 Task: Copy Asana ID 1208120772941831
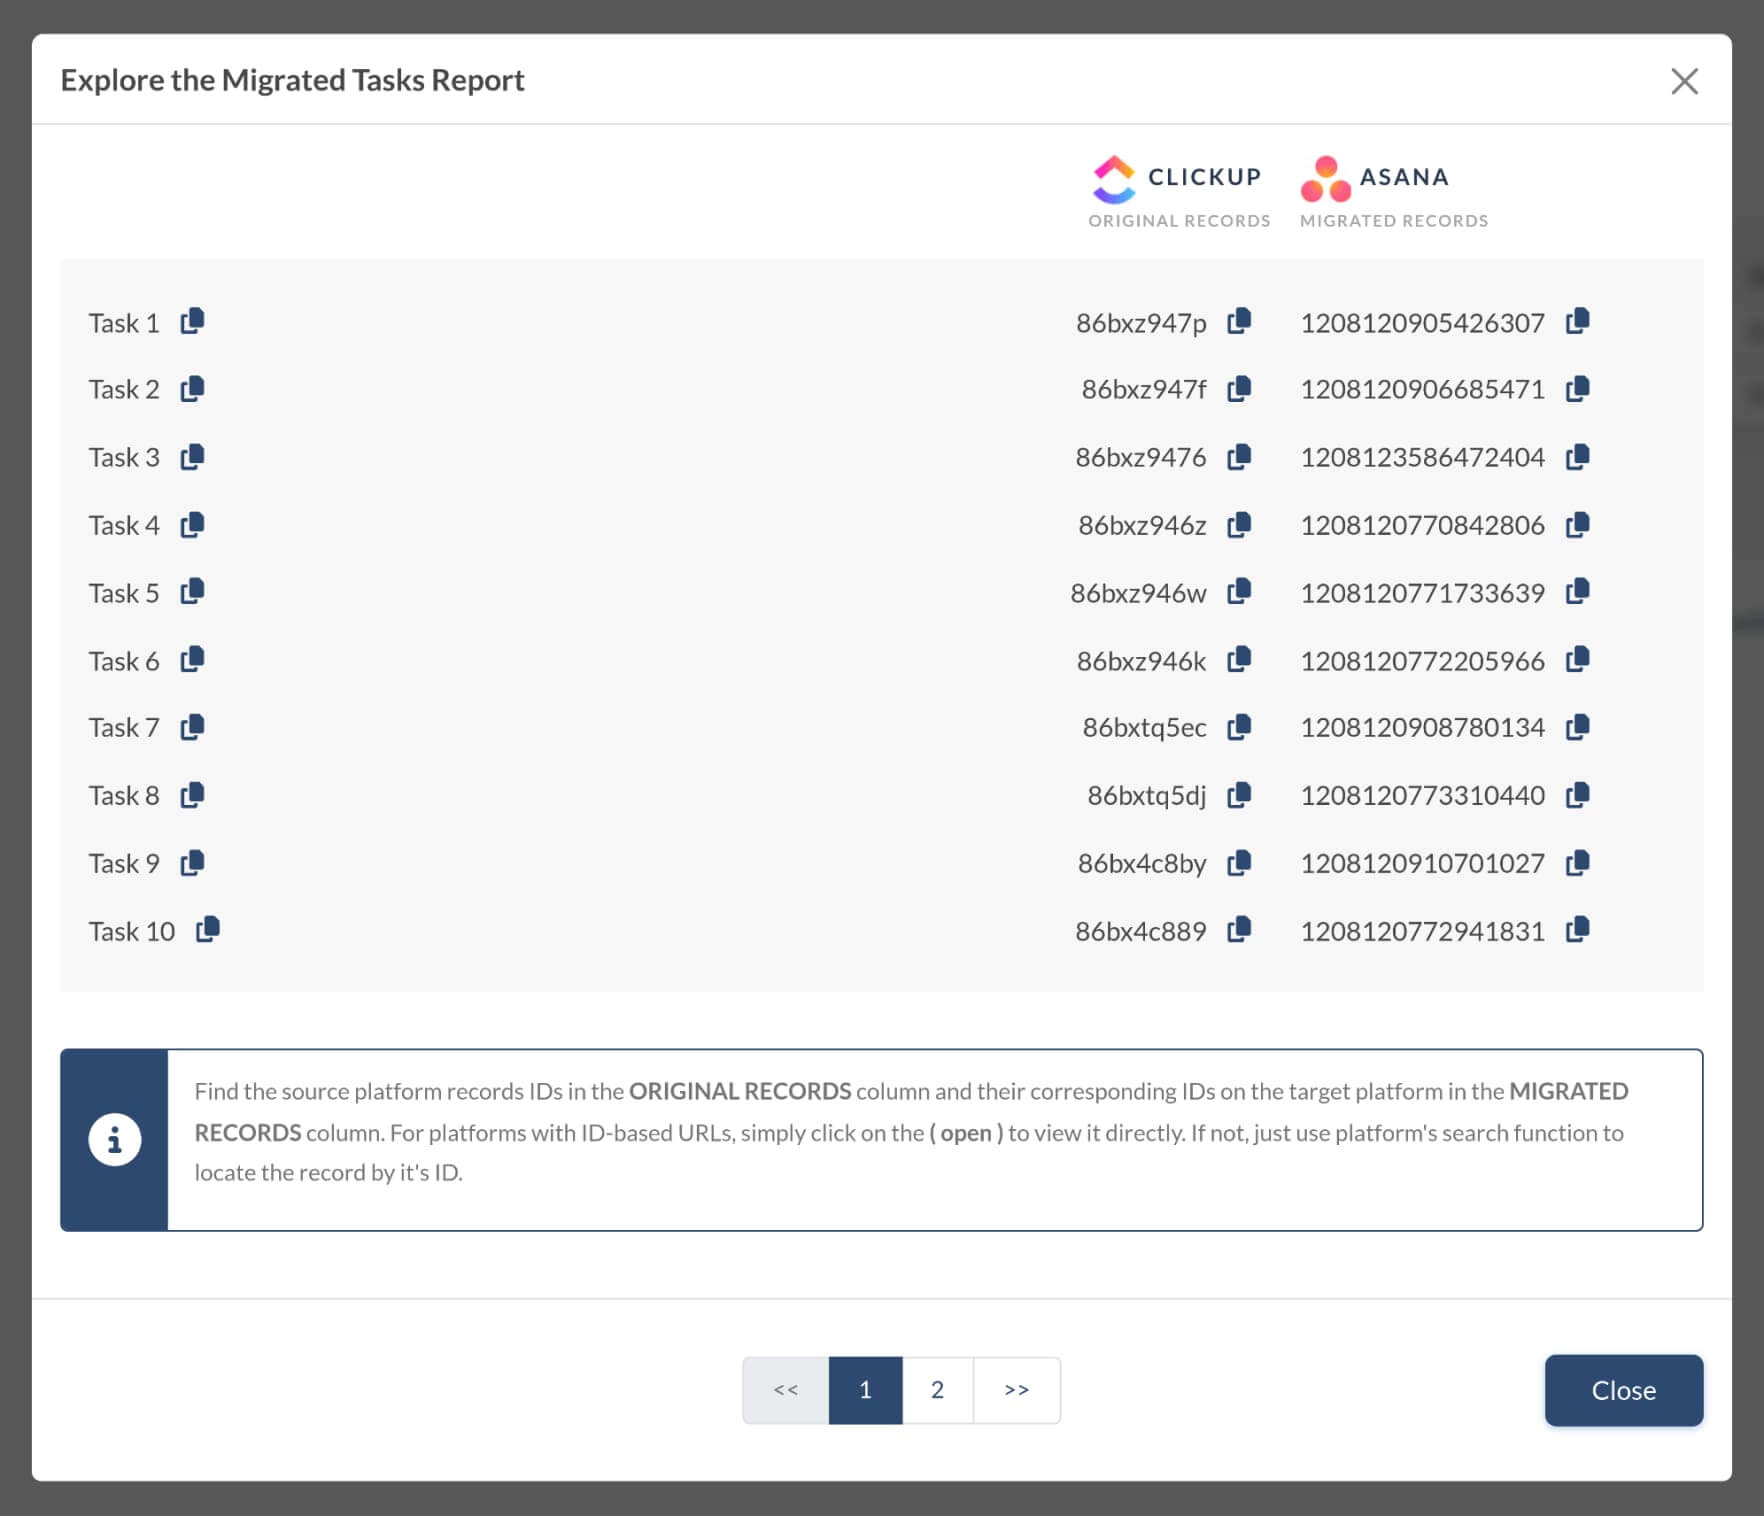[x=1578, y=929]
